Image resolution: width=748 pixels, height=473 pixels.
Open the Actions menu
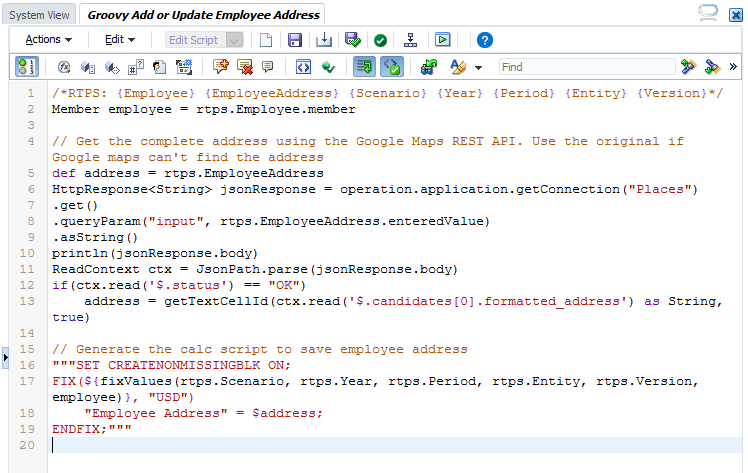tap(48, 40)
